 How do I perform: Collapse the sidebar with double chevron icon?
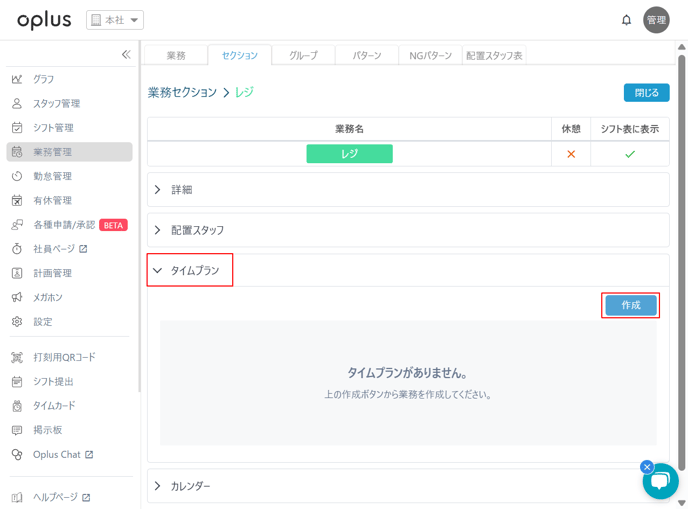[126, 55]
